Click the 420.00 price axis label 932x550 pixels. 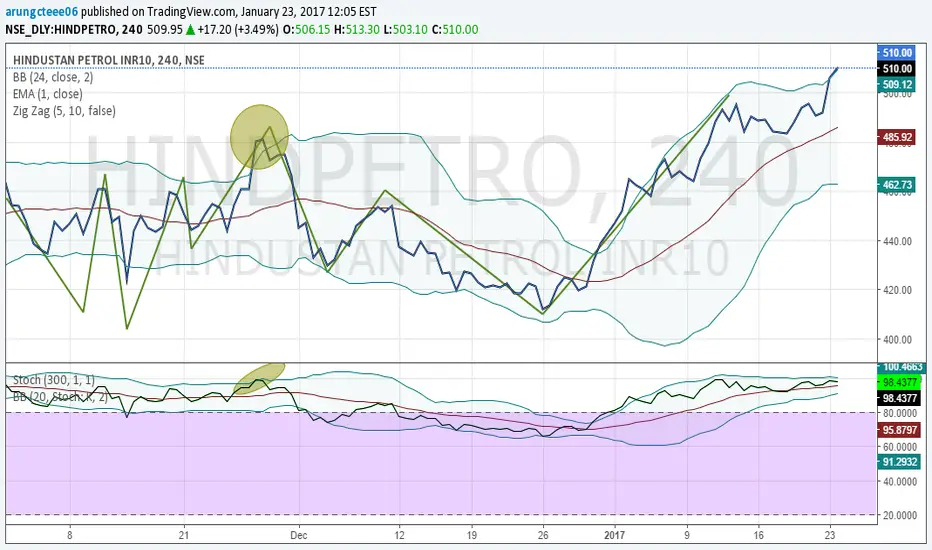click(x=897, y=290)
